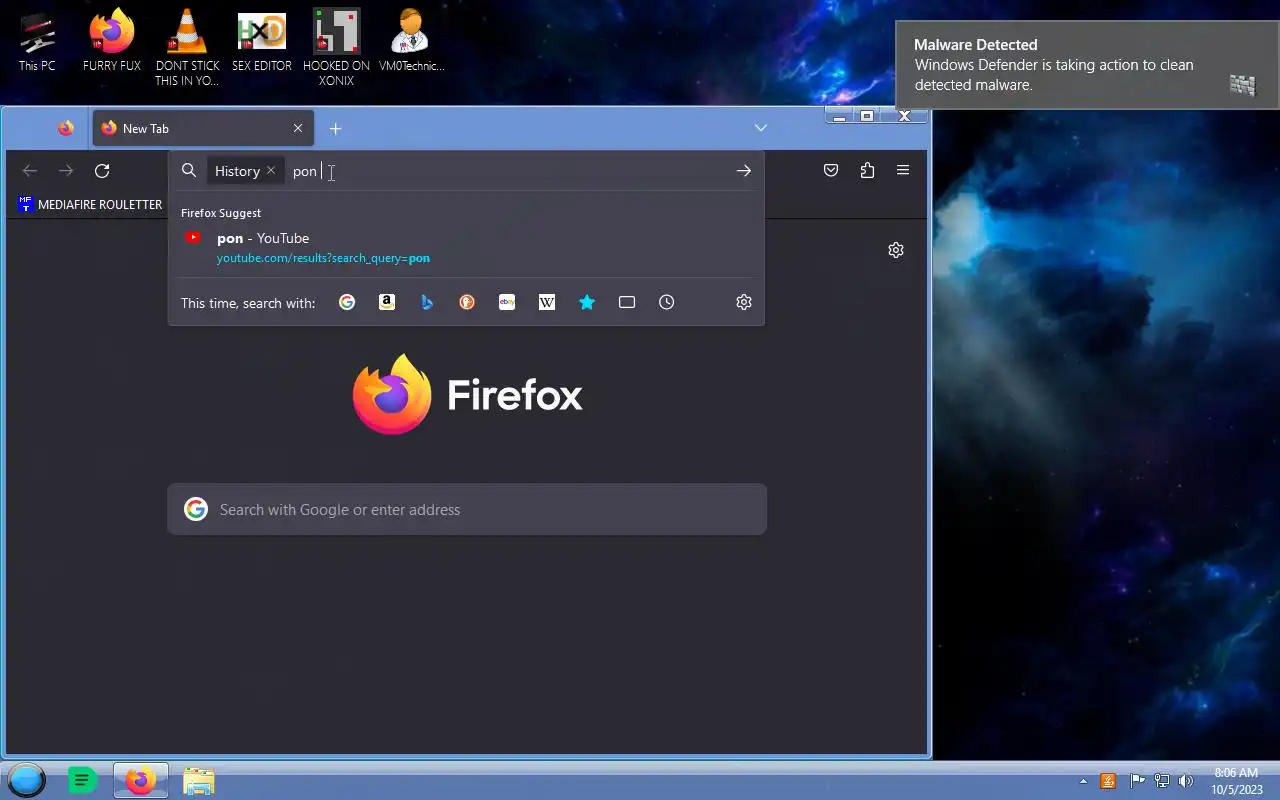
Task: Open File Explorer on taskbar
Action: tap(199, 780)
